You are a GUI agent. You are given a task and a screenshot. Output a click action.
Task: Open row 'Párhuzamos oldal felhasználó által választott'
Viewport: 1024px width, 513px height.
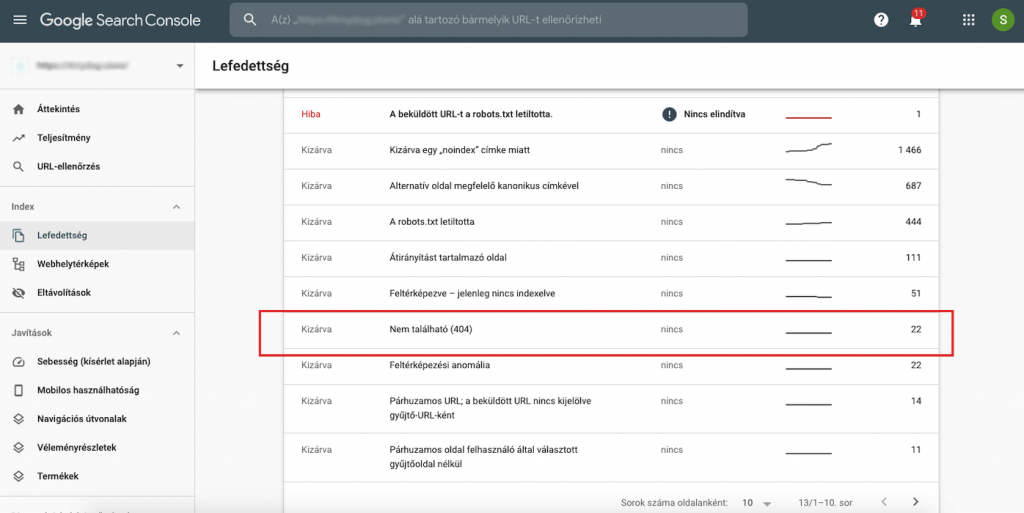click(611, 458)
